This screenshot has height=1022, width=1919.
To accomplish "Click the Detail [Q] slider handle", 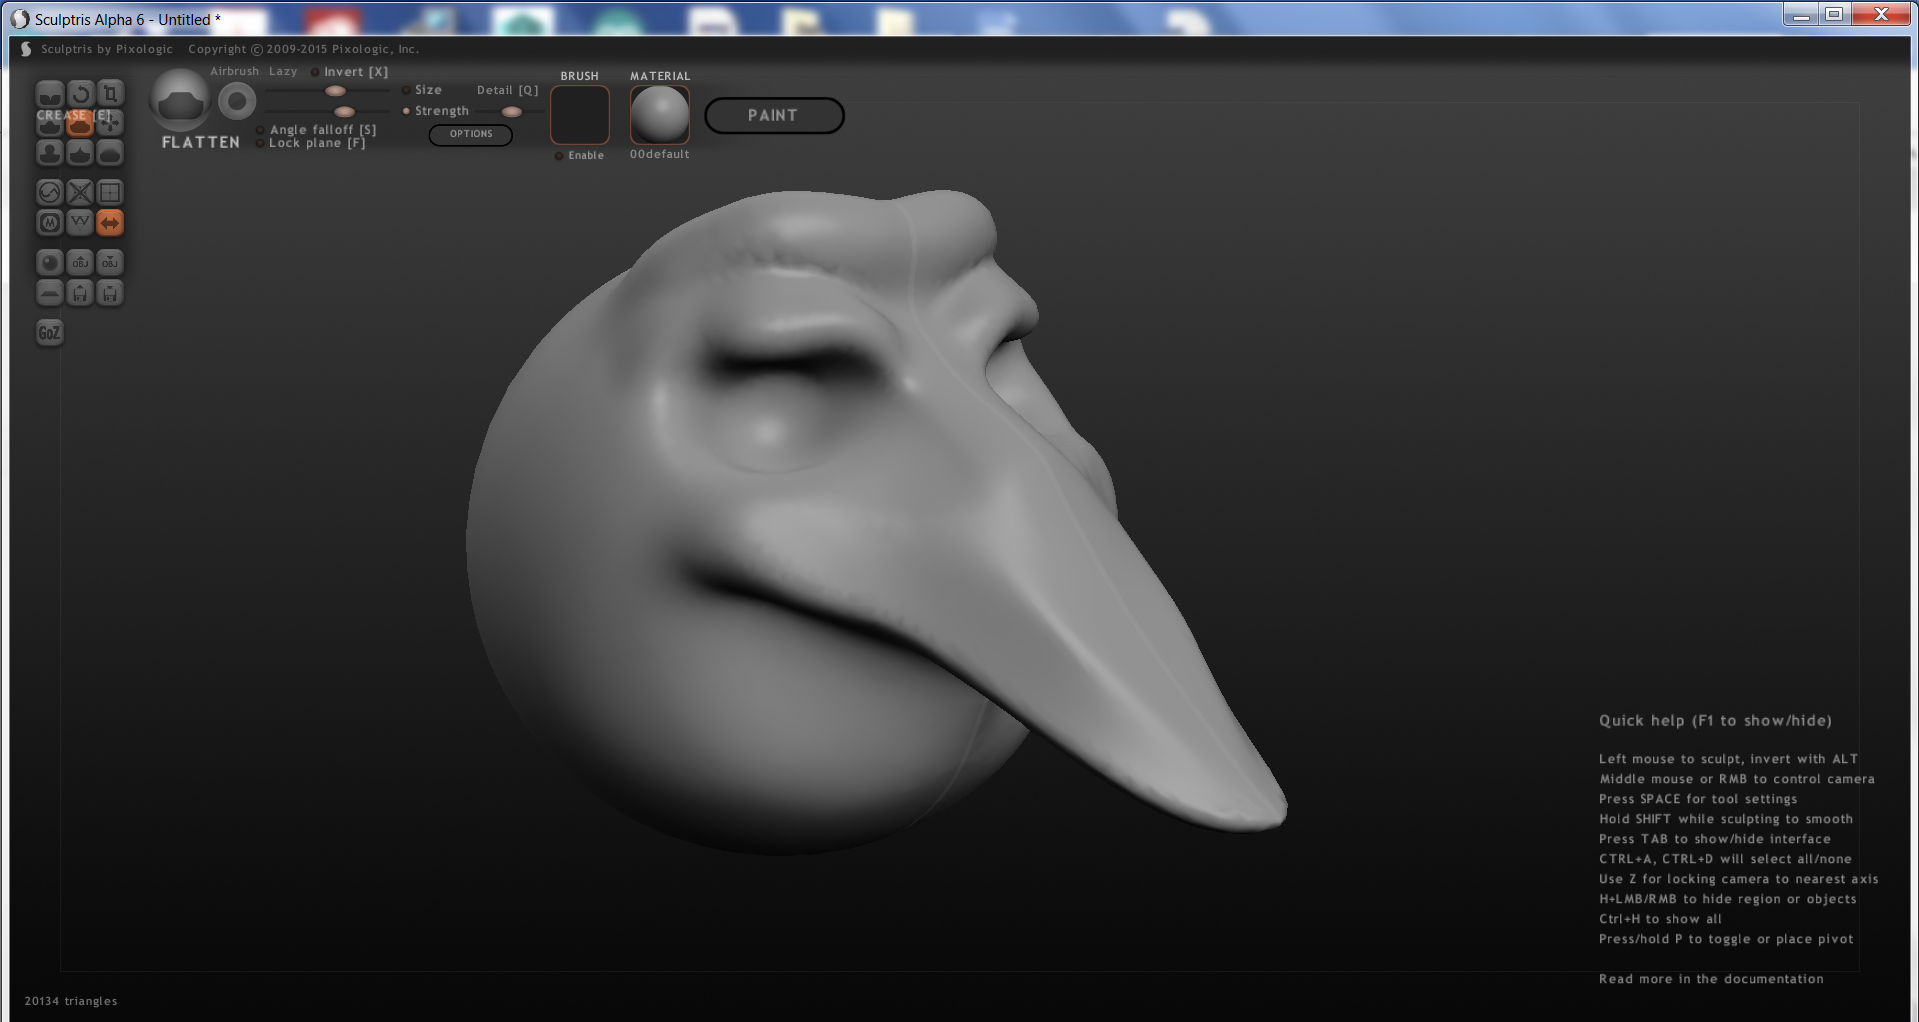I will pos(511,112).
